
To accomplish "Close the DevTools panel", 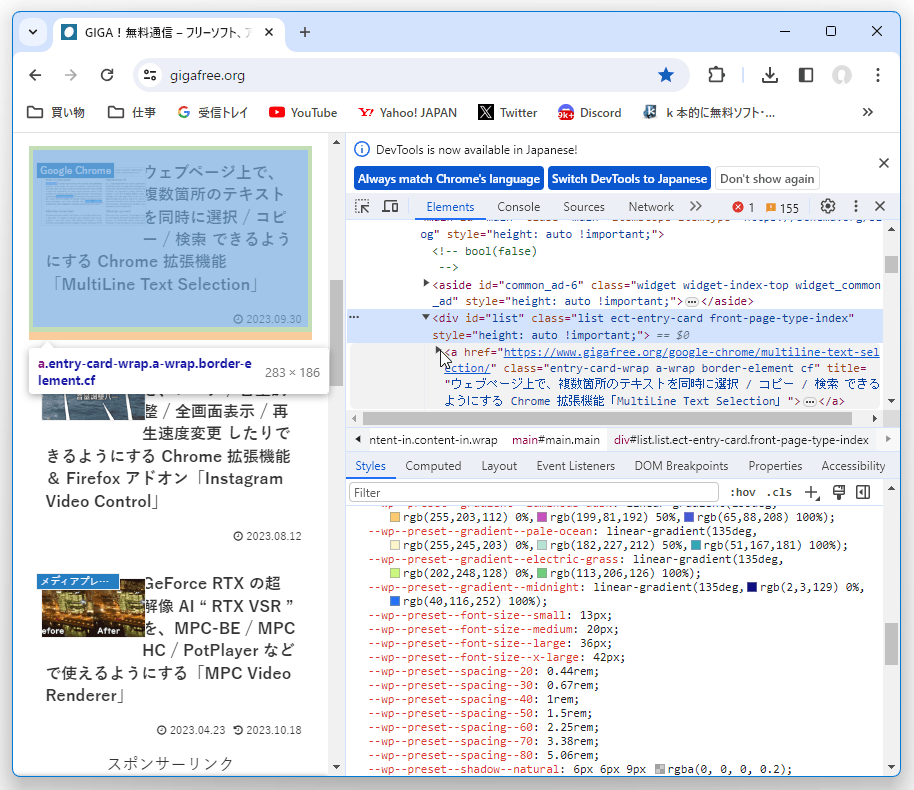I will tap(880, 206).
